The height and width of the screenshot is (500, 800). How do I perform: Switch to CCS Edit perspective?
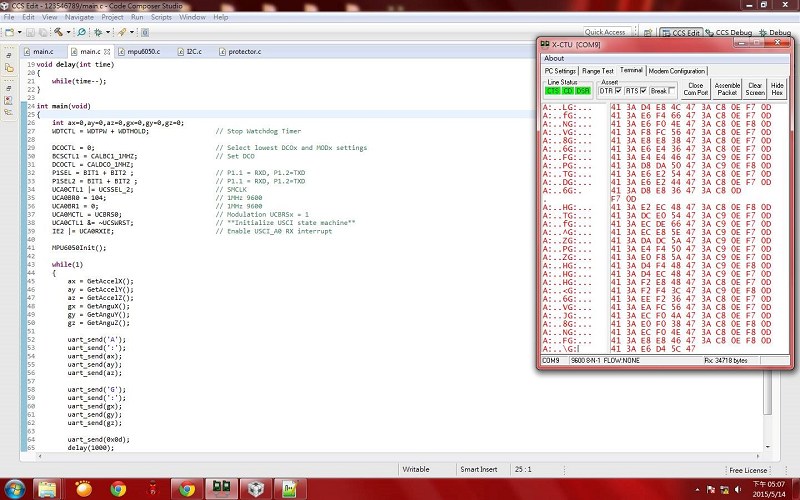point(681,32)
